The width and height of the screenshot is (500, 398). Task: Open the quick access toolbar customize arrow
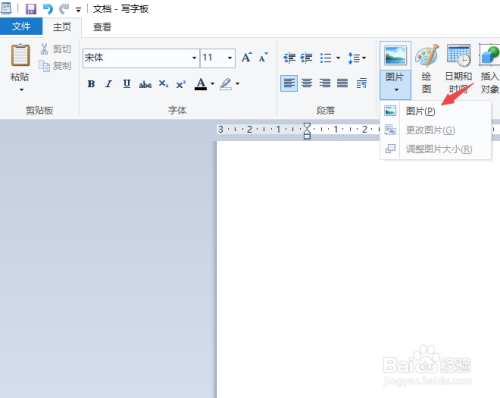(78, 10)
